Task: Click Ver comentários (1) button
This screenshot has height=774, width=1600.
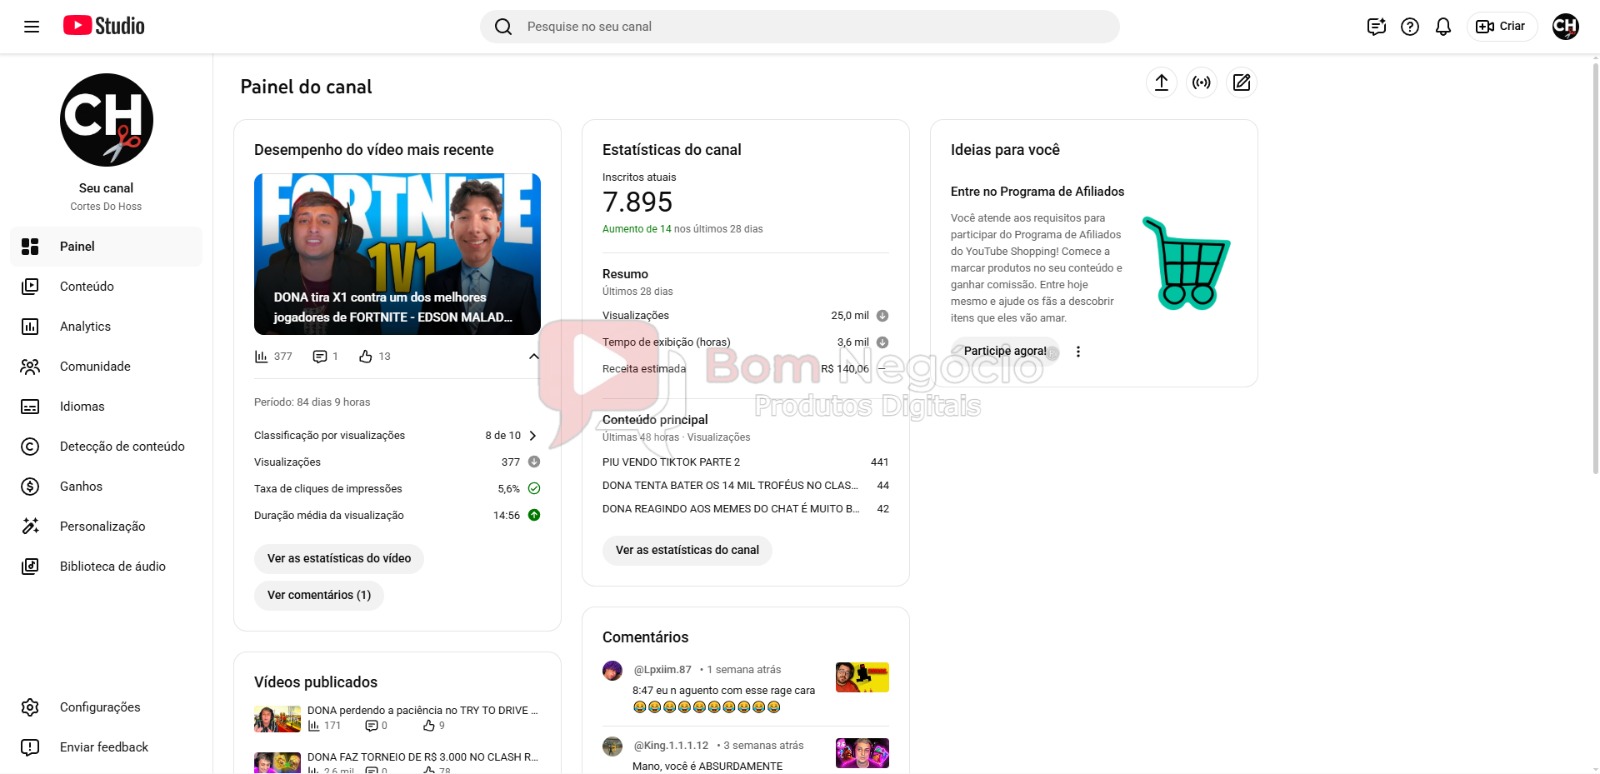Action: (x=319, y=595)
